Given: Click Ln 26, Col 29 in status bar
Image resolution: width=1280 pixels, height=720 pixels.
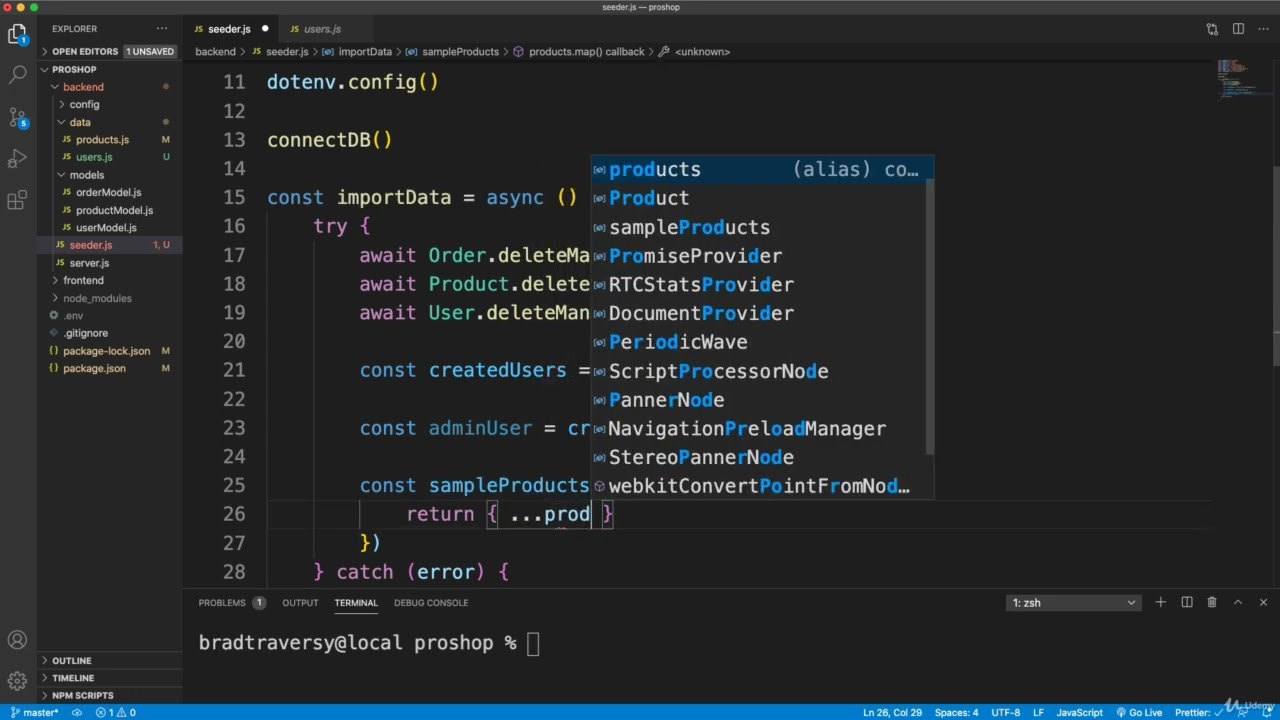Looking at the screenshot, I should (x=893, y=712).
